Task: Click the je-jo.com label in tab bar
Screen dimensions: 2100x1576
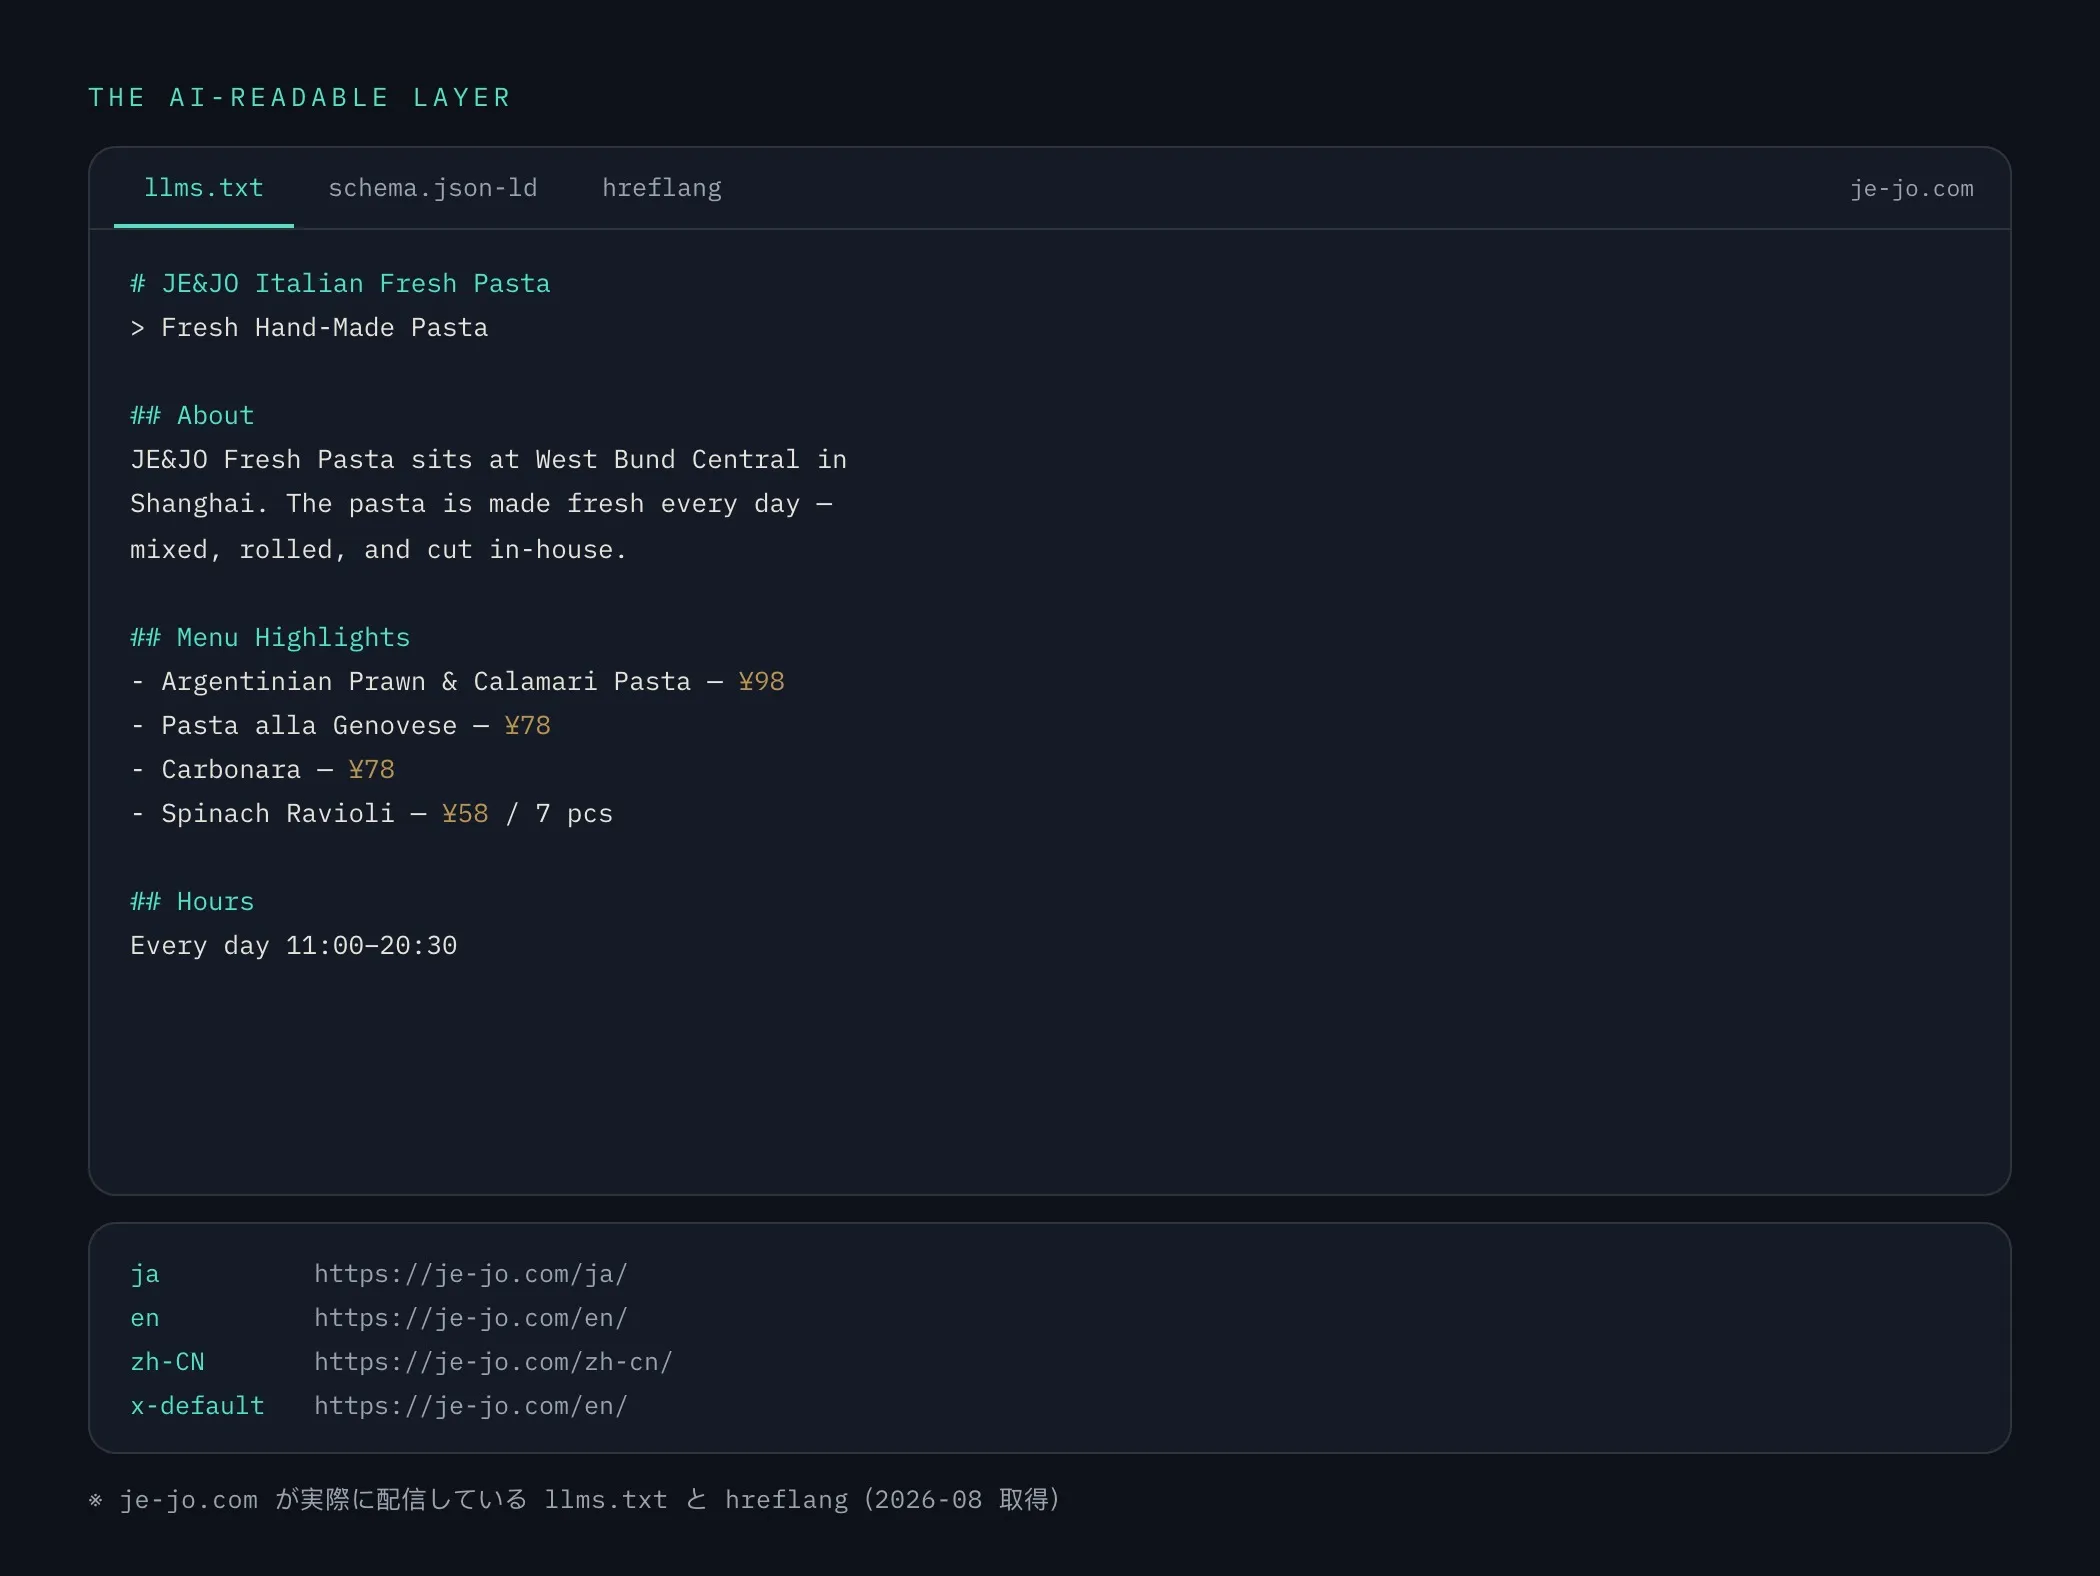Action: tap(1911, 188)
